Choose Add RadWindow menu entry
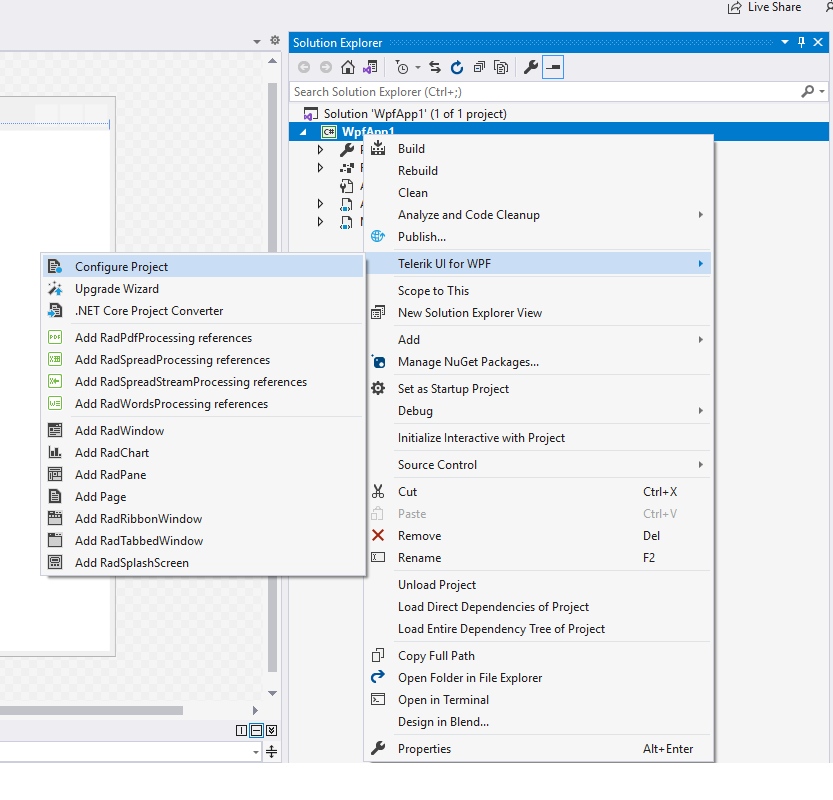833x800 pixels. [x=203, y=431]
